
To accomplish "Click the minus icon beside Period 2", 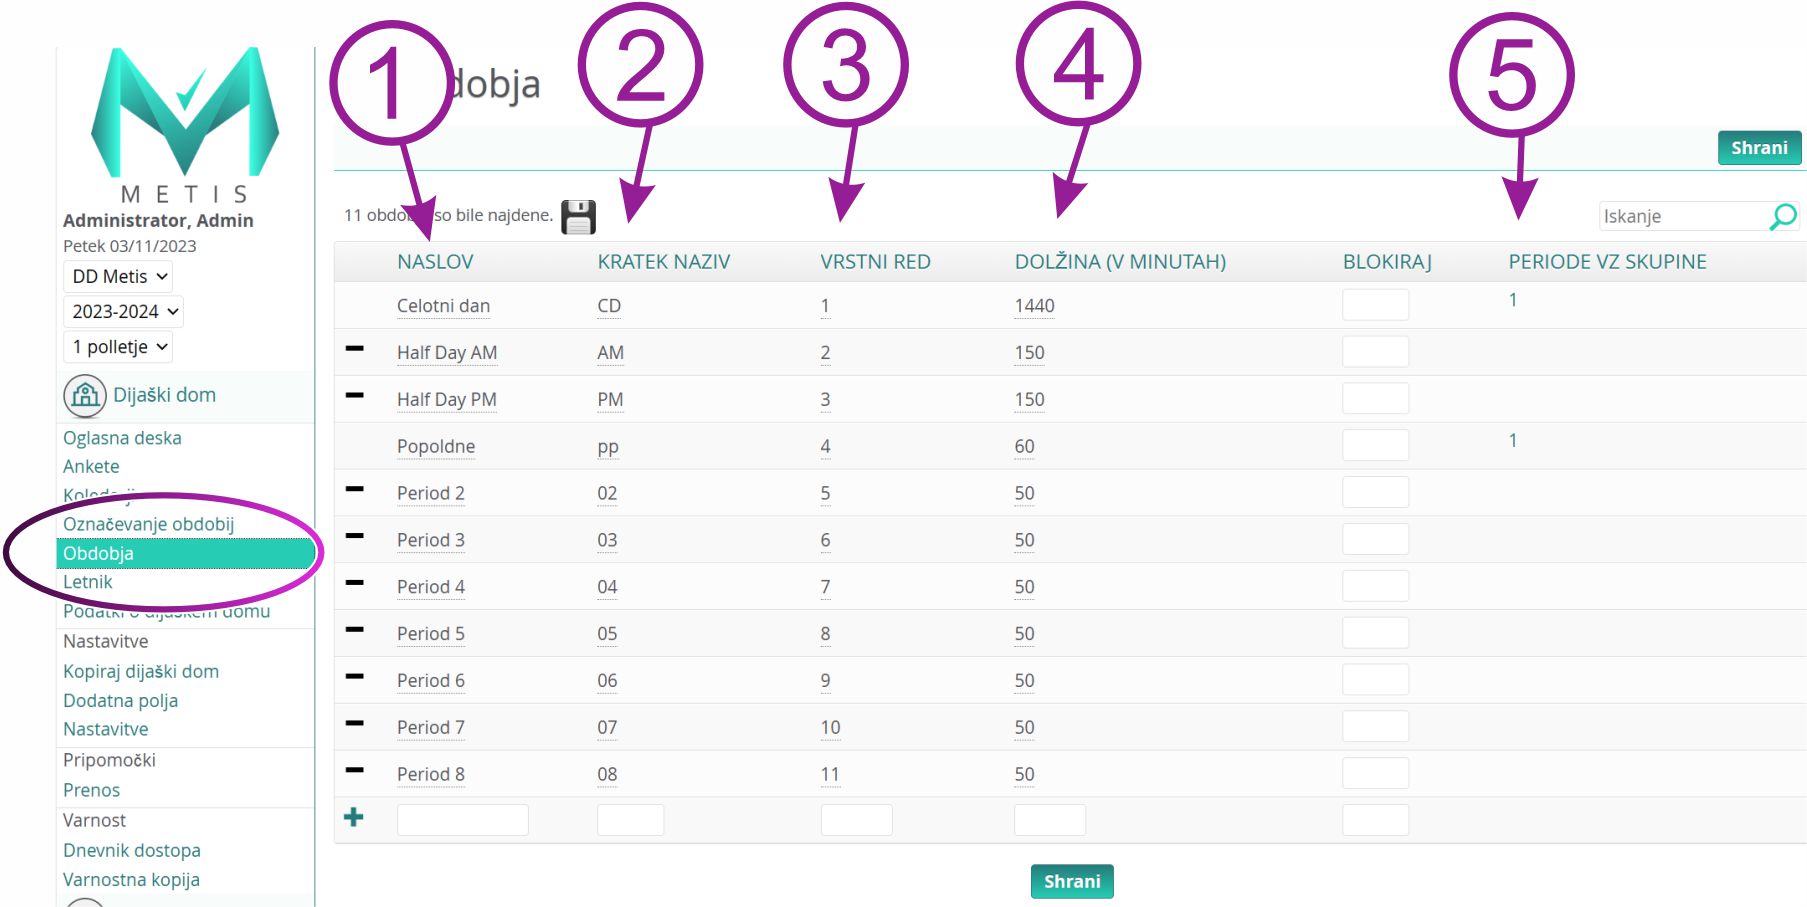I will 354,489.
